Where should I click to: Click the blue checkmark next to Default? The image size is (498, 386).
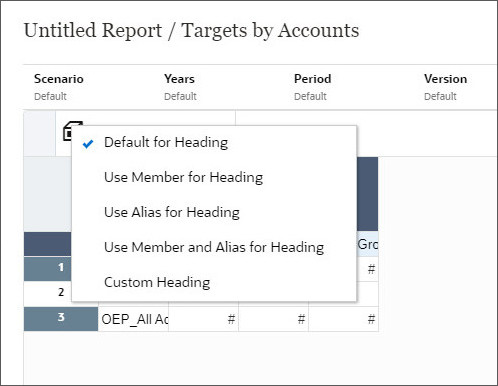[88, 144]
